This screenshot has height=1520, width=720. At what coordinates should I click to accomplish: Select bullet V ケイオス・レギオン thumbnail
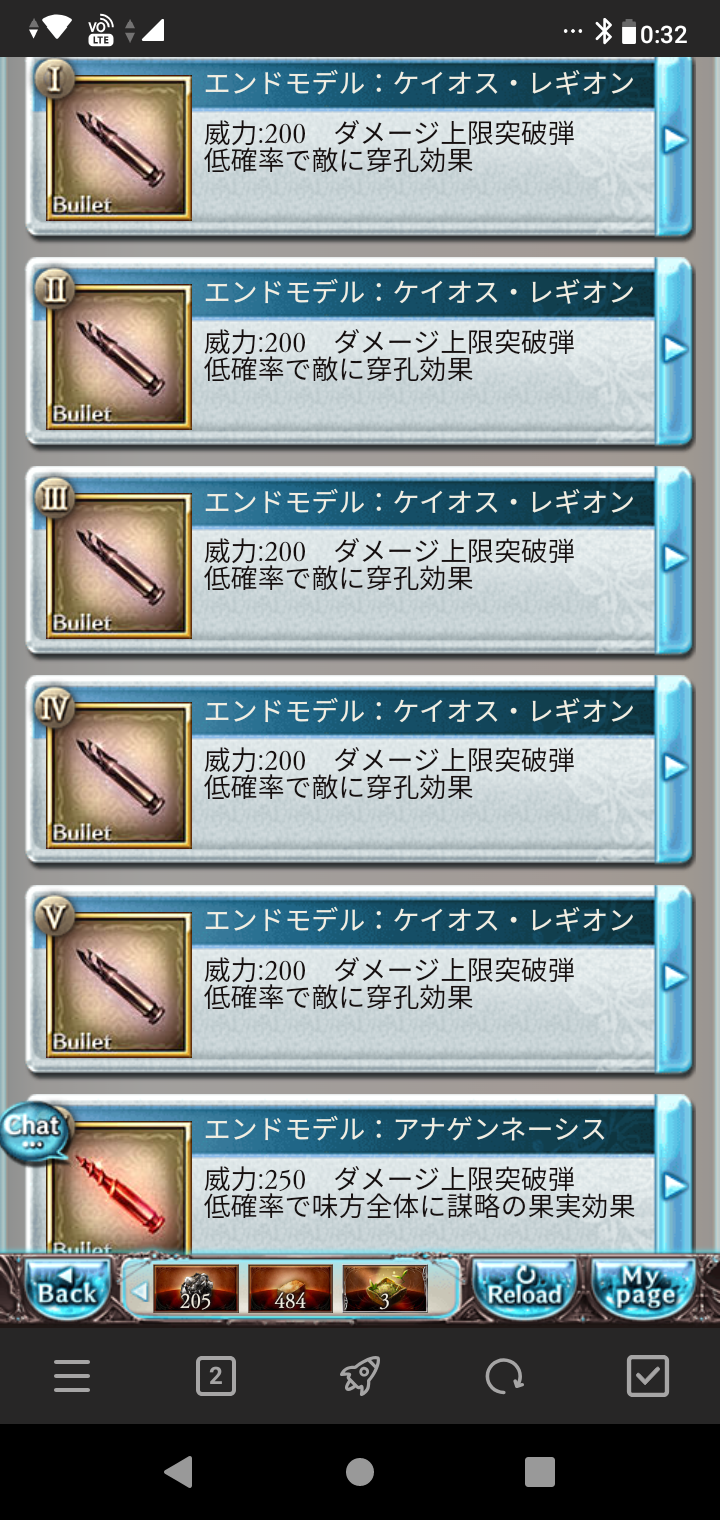[118, 984]
